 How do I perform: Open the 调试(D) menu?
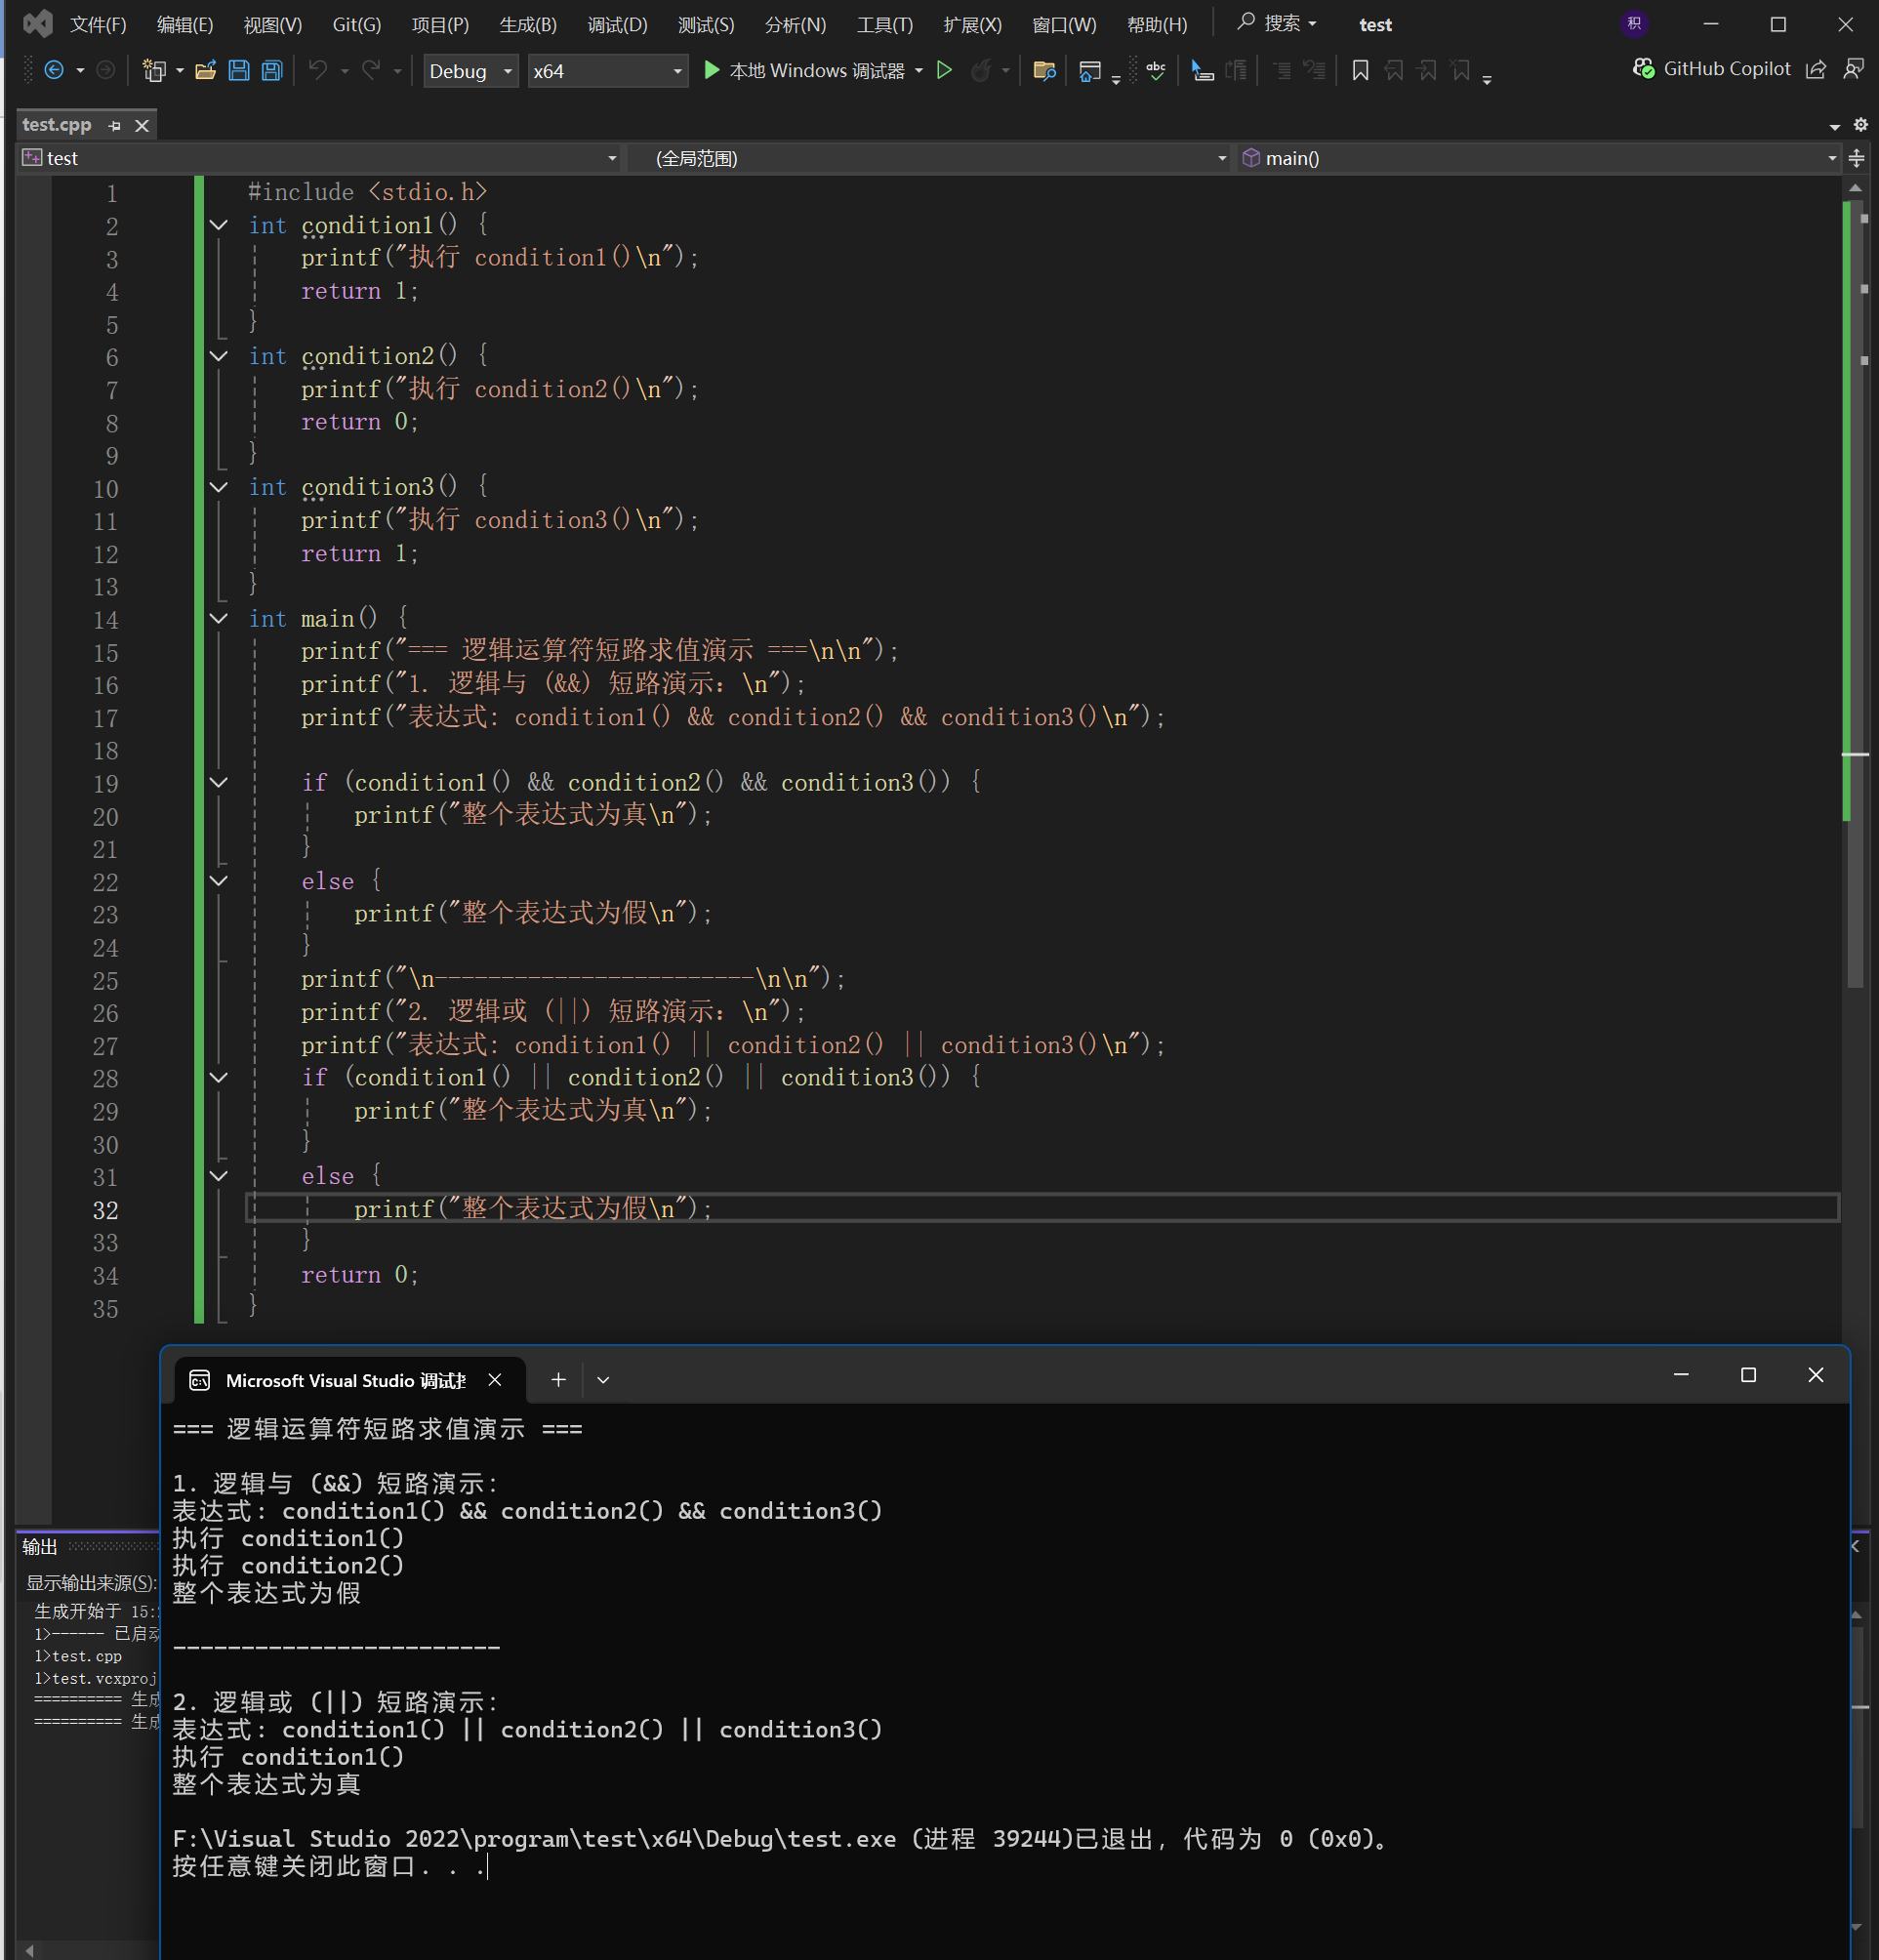[x=617, y=25]
